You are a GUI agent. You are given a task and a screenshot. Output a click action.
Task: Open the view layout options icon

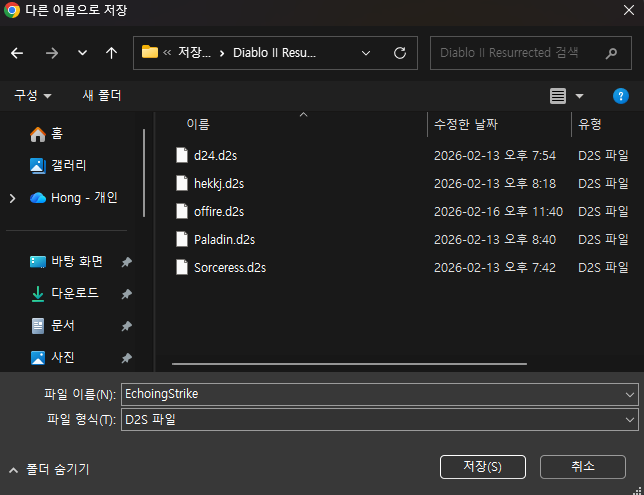pos(558,96)
